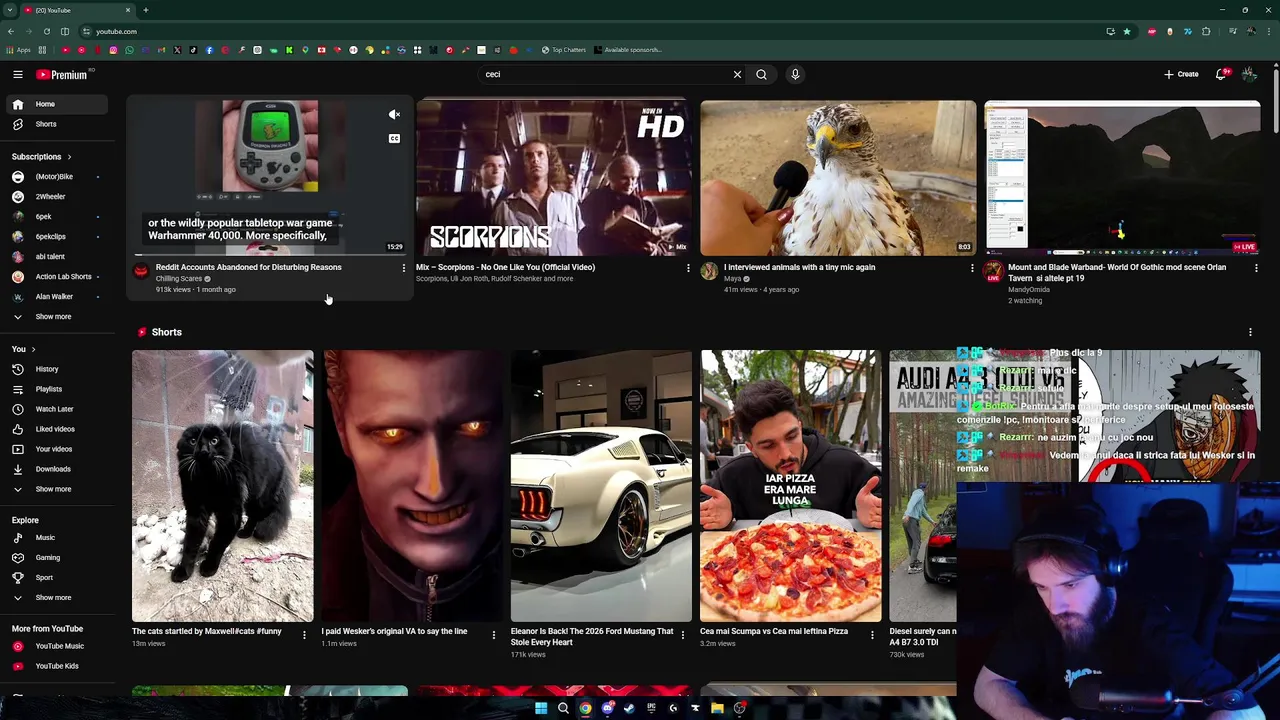
Task: Open options for Eleanor Mustang short
Action: 682,635
